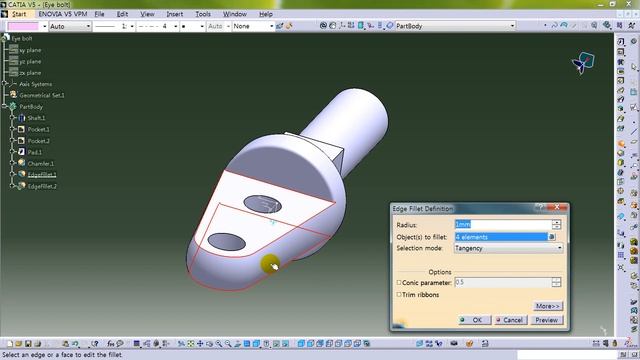Click the Apply Material orange sphere icon

tap(469, 344)
